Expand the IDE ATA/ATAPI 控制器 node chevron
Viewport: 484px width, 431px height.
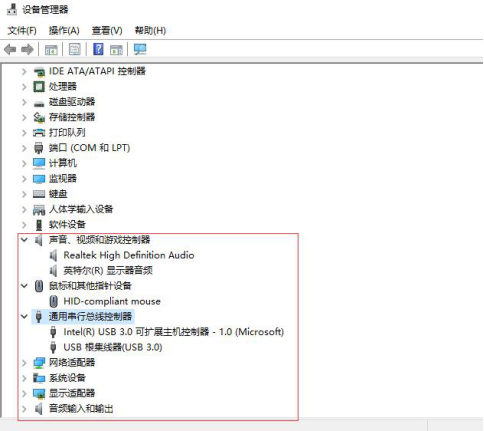click(x=24, y=71)
